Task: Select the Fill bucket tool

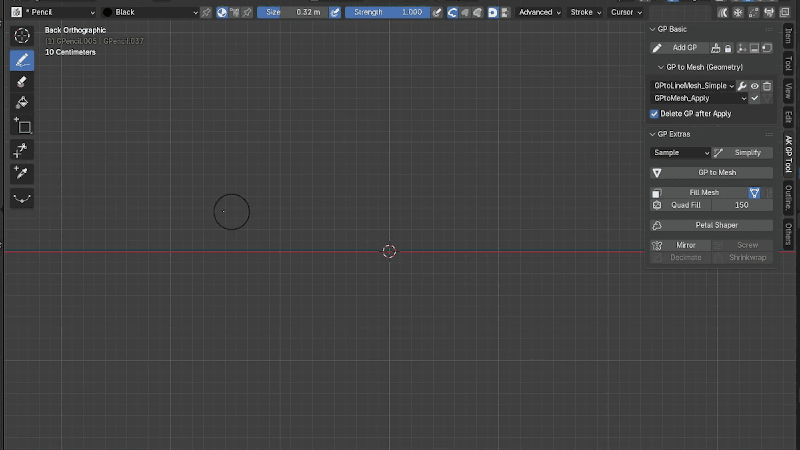Action: 22,103
